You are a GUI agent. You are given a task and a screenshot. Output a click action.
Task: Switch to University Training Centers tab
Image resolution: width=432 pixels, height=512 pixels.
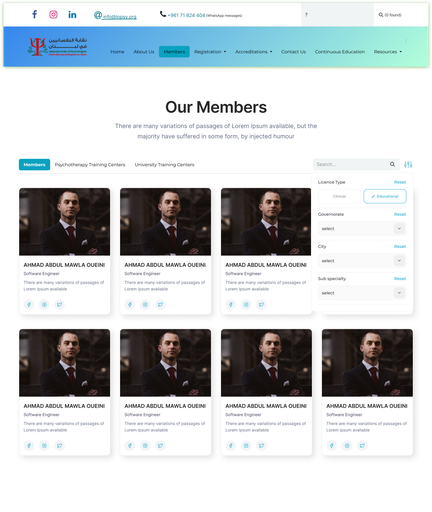point(164,165)
